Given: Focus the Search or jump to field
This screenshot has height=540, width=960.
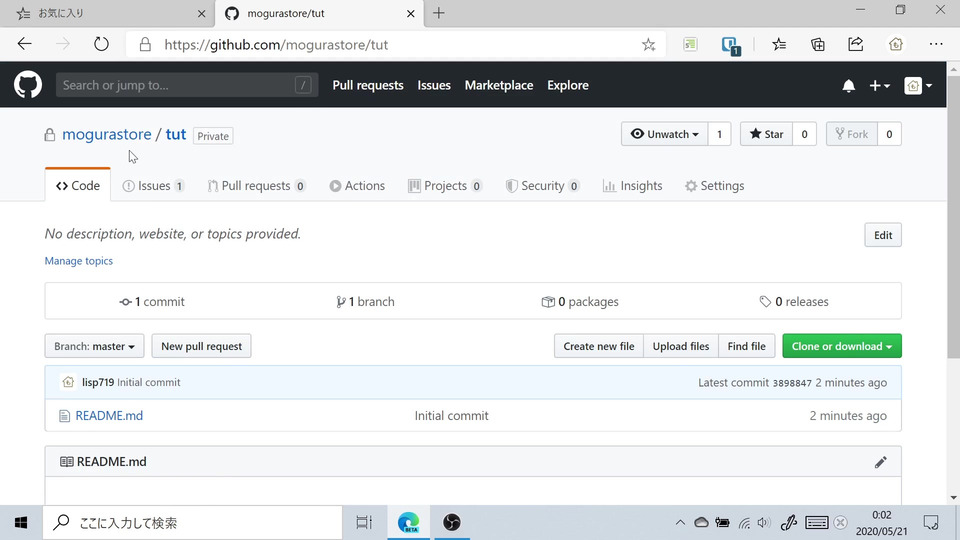Looking at the screenshot, I should coord(187,85).
